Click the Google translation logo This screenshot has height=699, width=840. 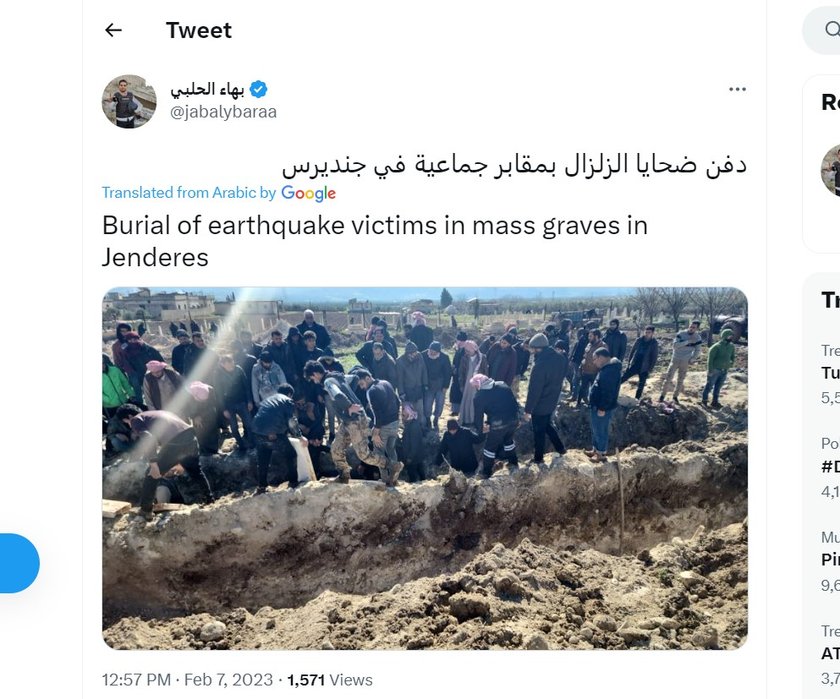(308, 193)
